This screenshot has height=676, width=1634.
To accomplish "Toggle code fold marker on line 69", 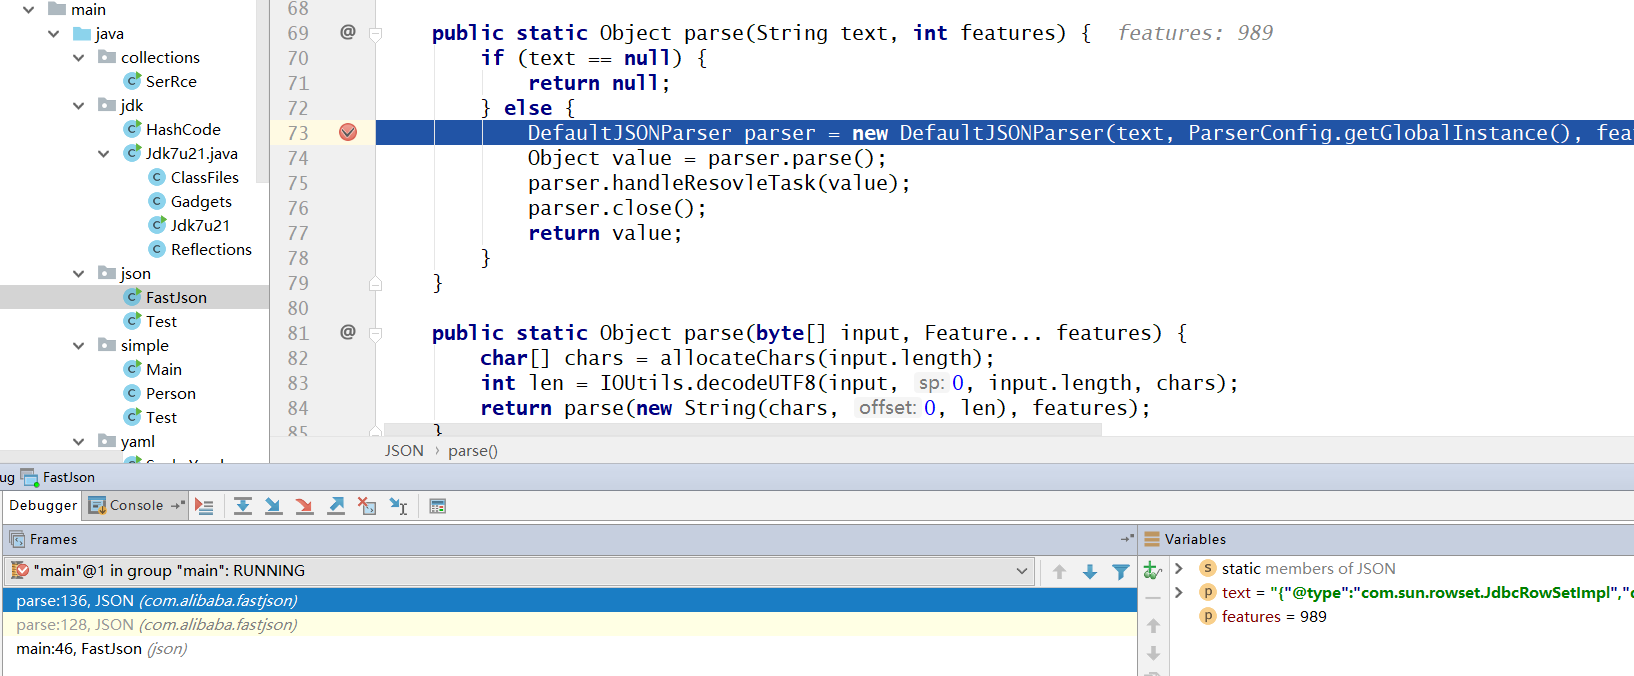I will tap(376, 34).
